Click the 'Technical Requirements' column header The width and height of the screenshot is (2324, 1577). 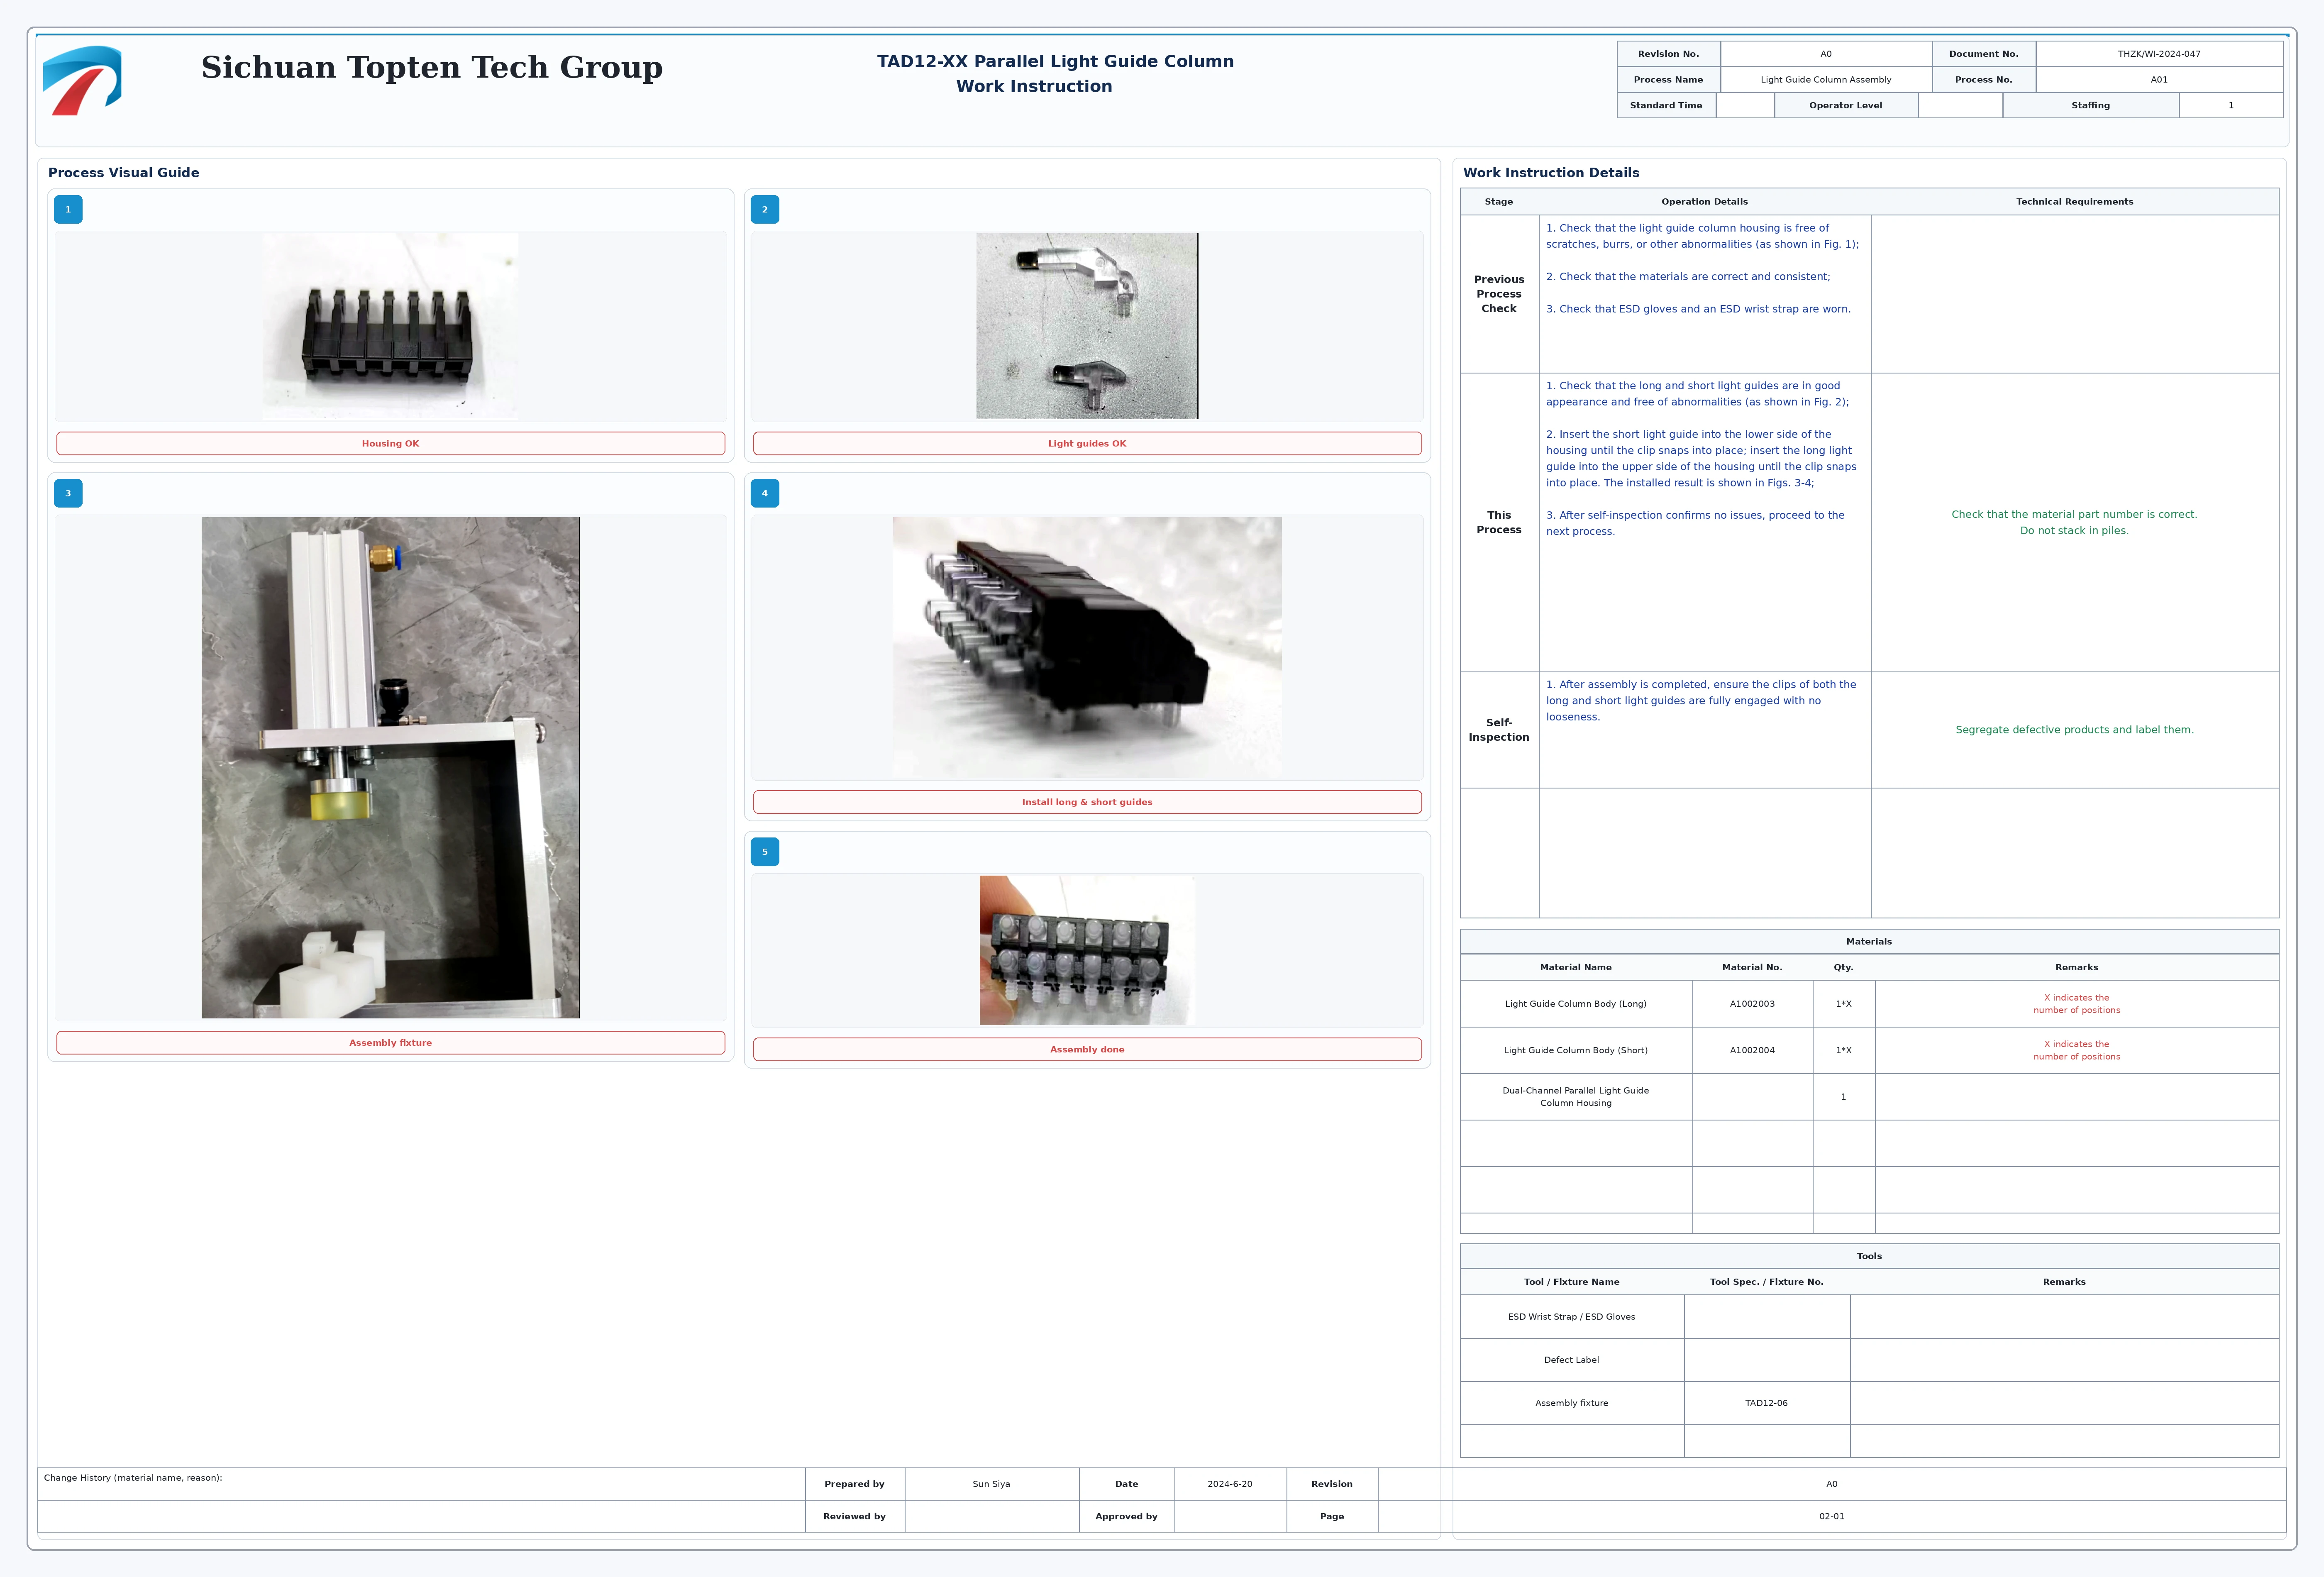pyautogui.click(x=2074, y=202)
